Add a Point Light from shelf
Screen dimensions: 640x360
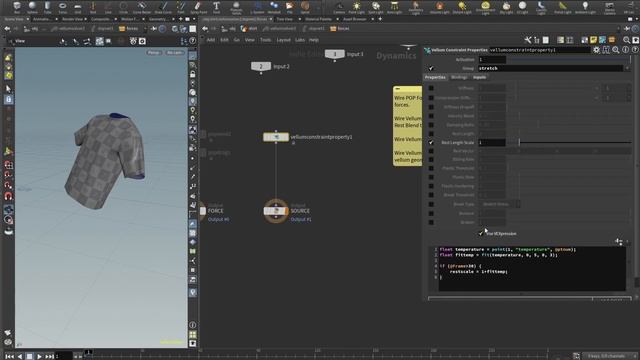click(x=357, y=7)
